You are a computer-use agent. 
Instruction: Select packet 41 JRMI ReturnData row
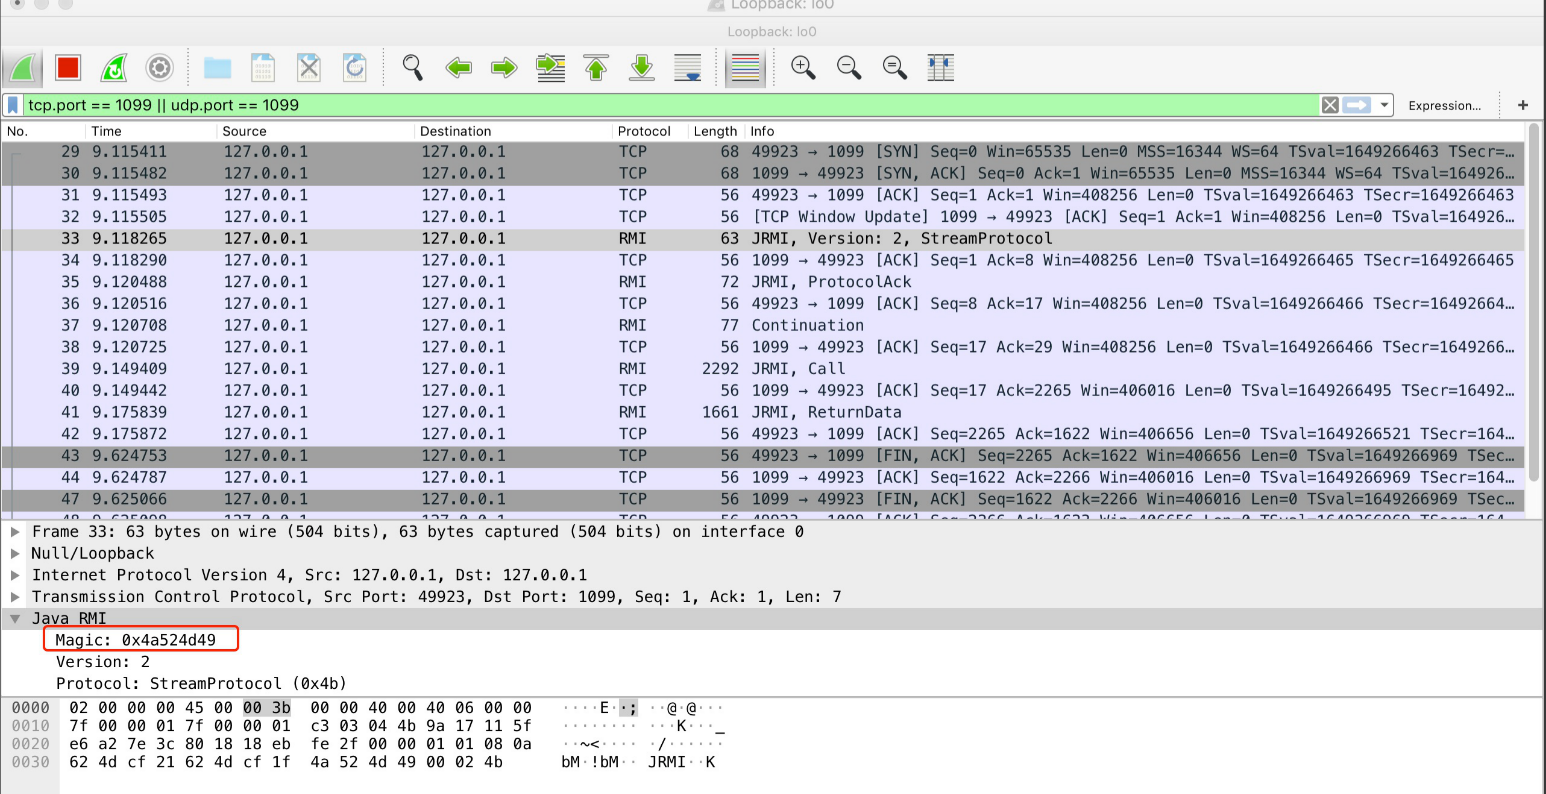[x=764, y=413]
